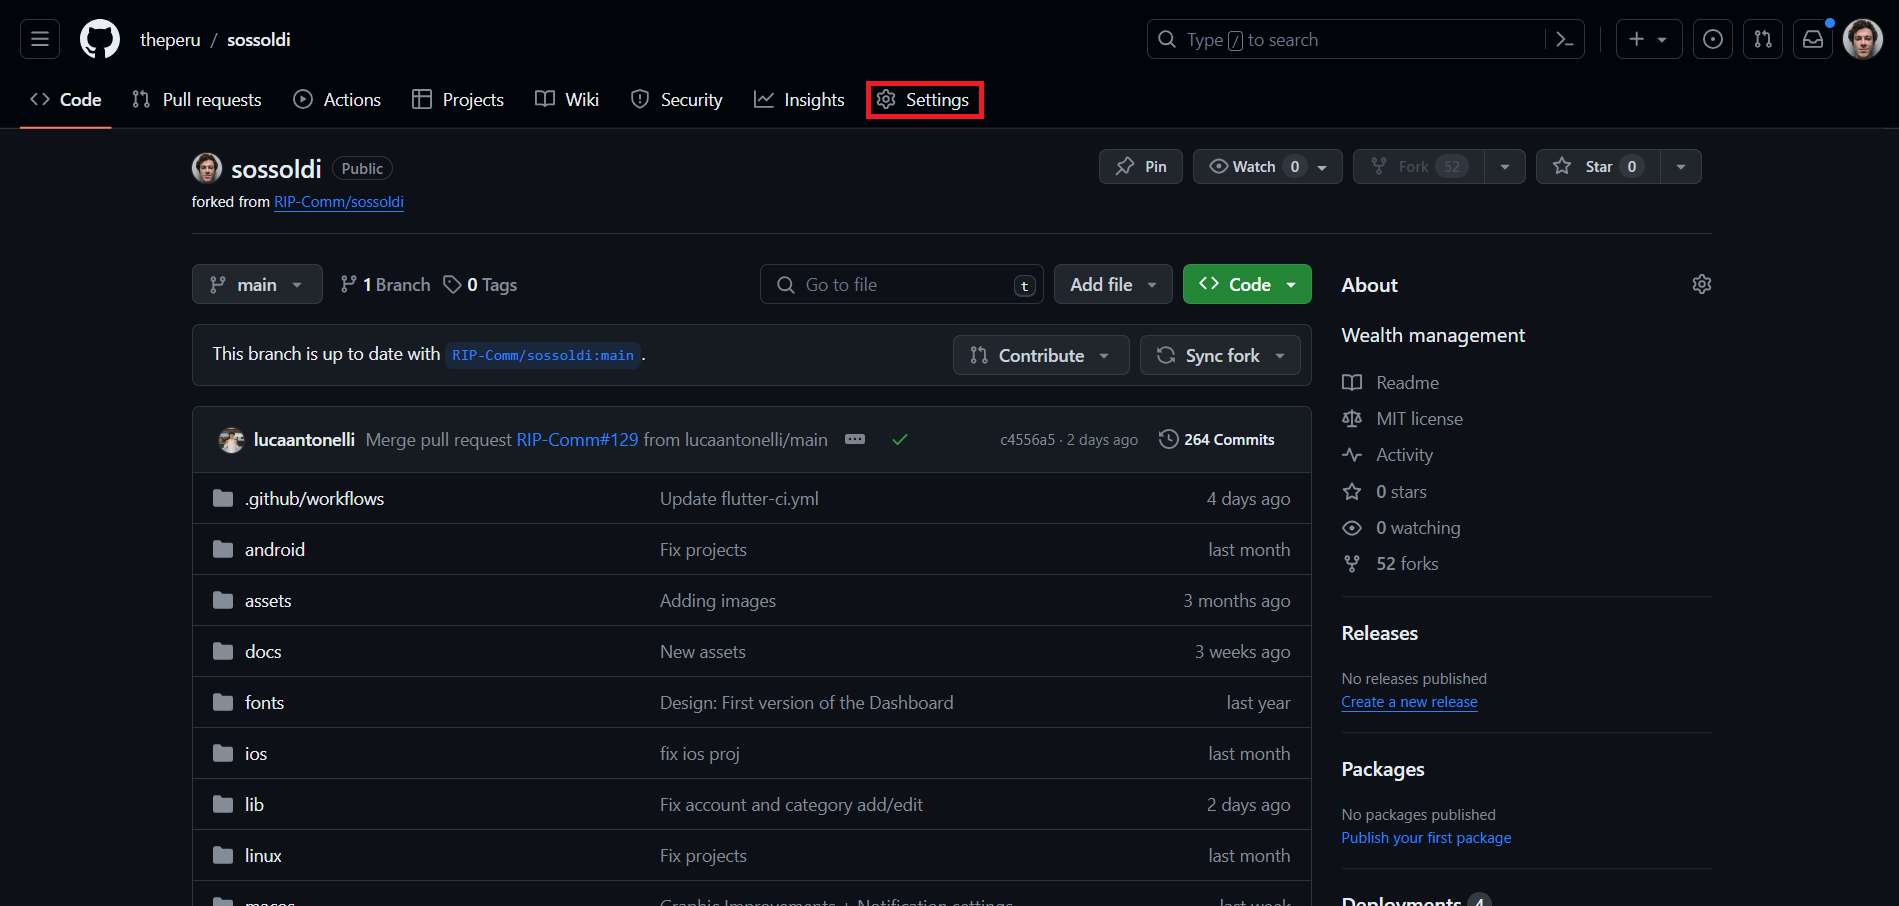This screenshot has height=906, width=1899.
Task: Switch to the Insights tab
Action: (x=799, y=99)
